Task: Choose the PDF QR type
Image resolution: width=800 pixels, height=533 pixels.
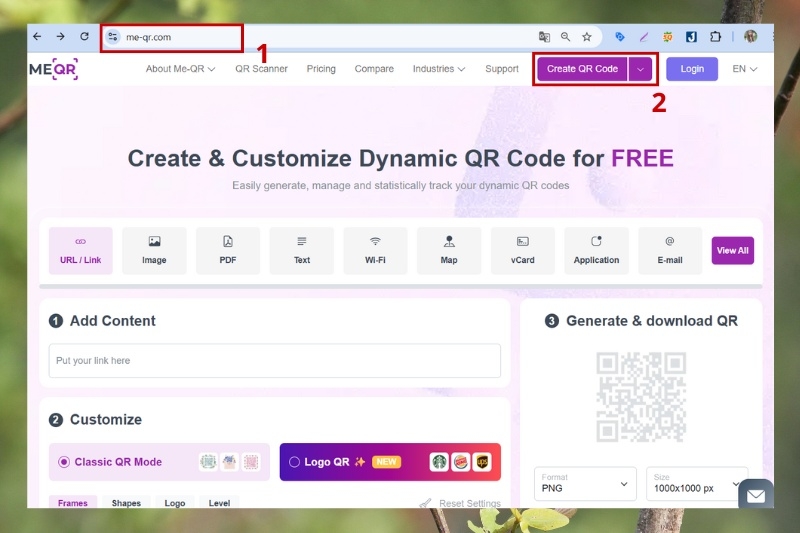Action: pyautogui.click(x=228, y=250)
